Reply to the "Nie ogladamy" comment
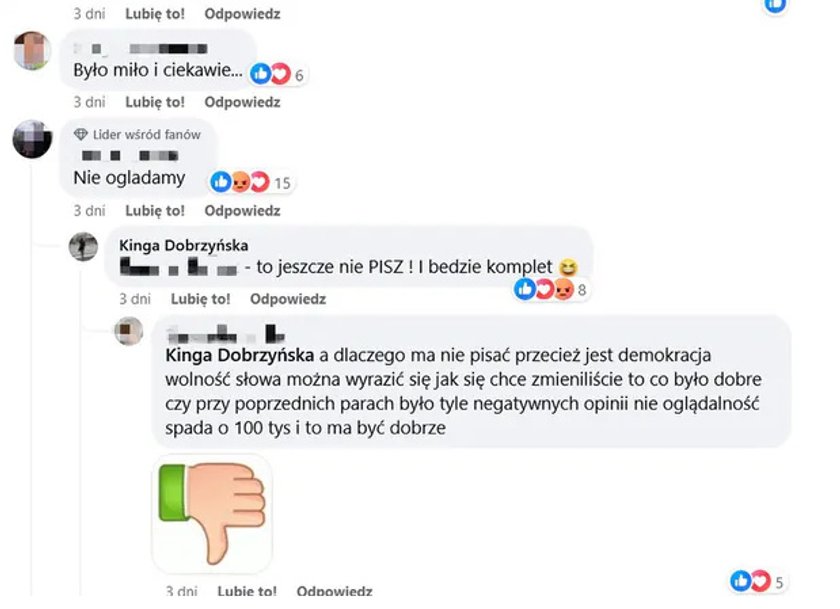 pos(242,210)
